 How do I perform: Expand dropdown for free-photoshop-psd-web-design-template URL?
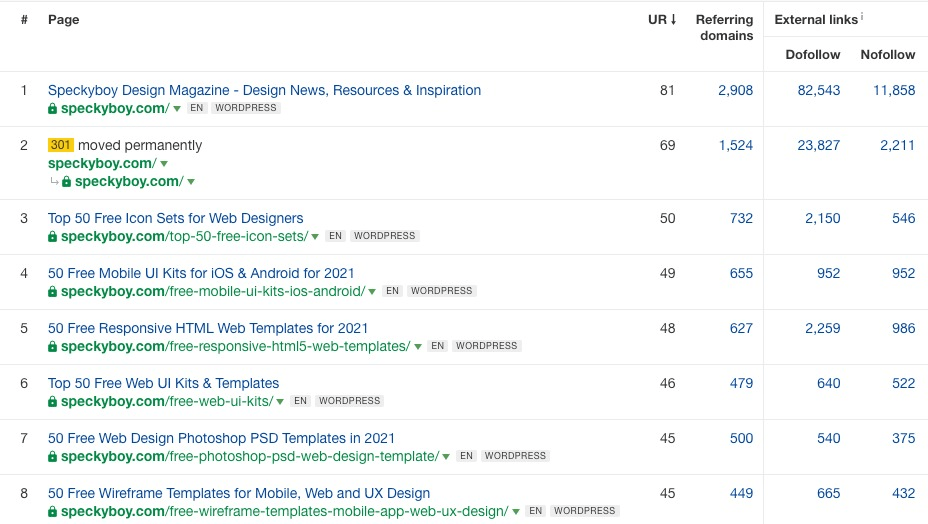[x=446, y=457]
